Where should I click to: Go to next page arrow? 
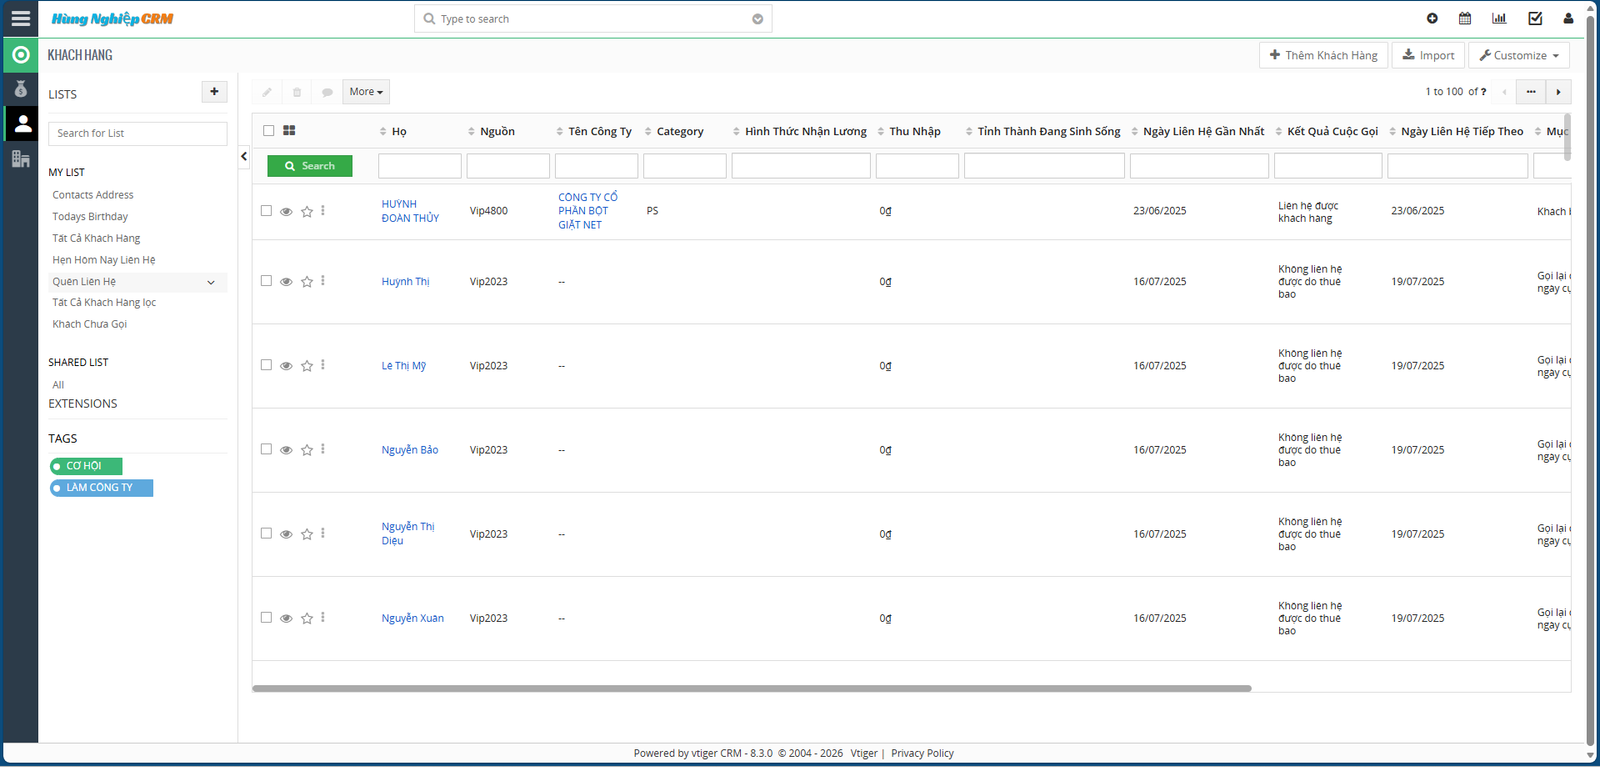[x=1558, y=92]
